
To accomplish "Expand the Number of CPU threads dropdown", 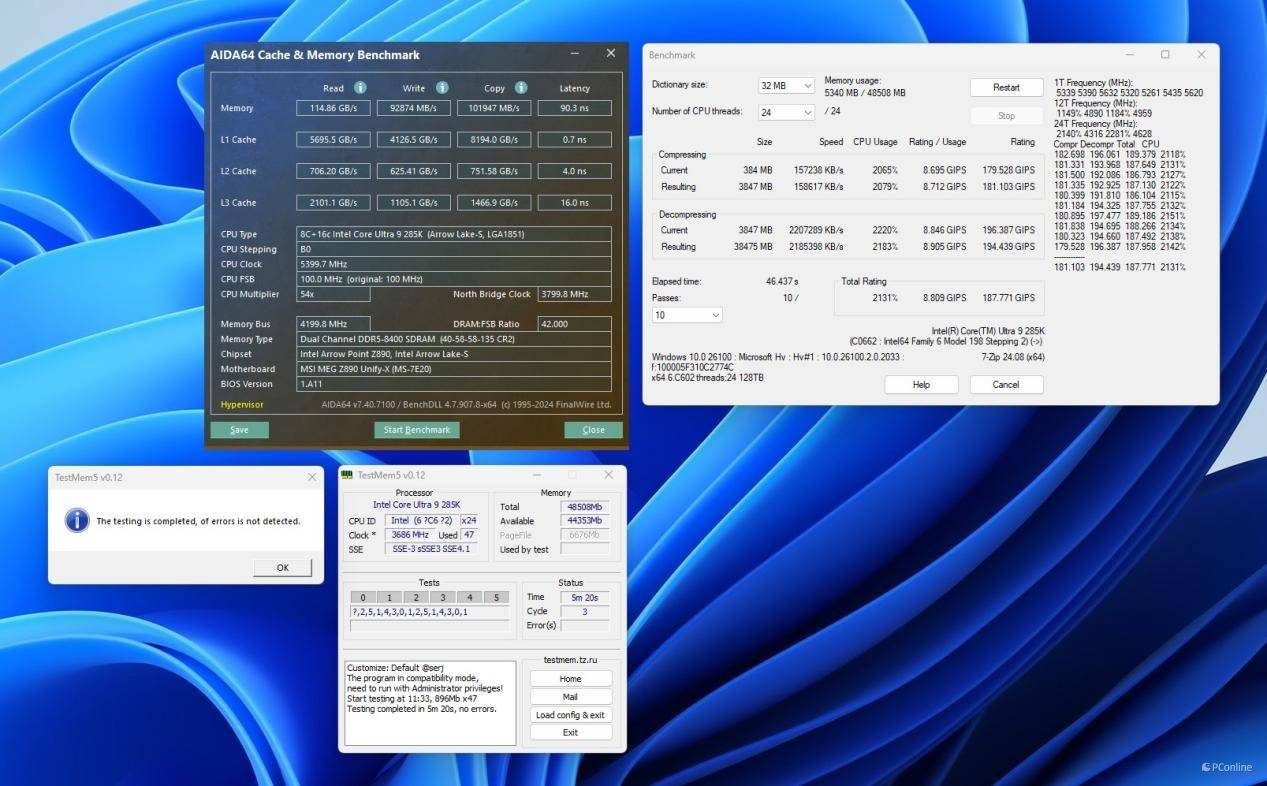I will (x=786, y=112).
